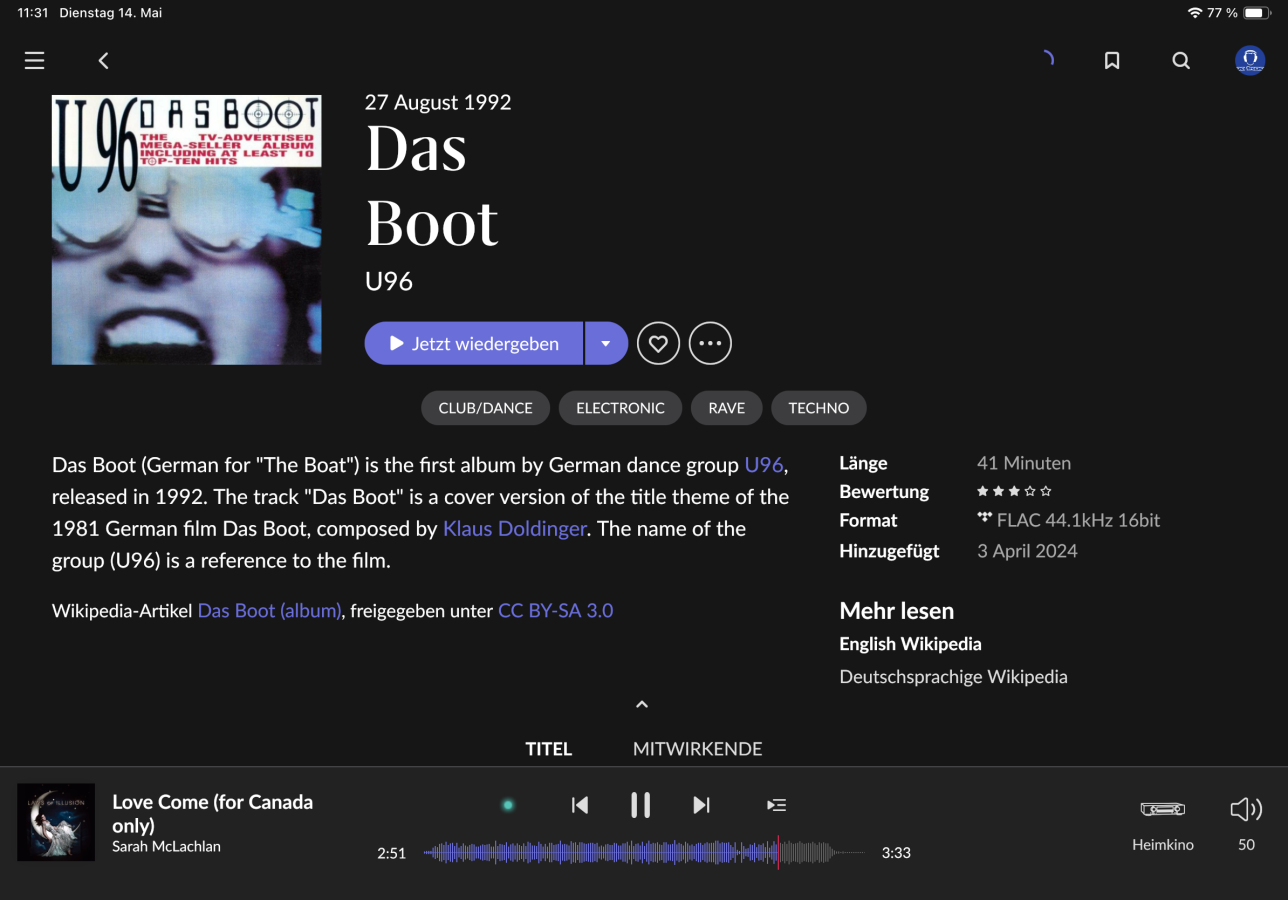Open the hamburger navigation menu
The image size is (1288, 900).
pyautogui.click(x=35, y=61)
